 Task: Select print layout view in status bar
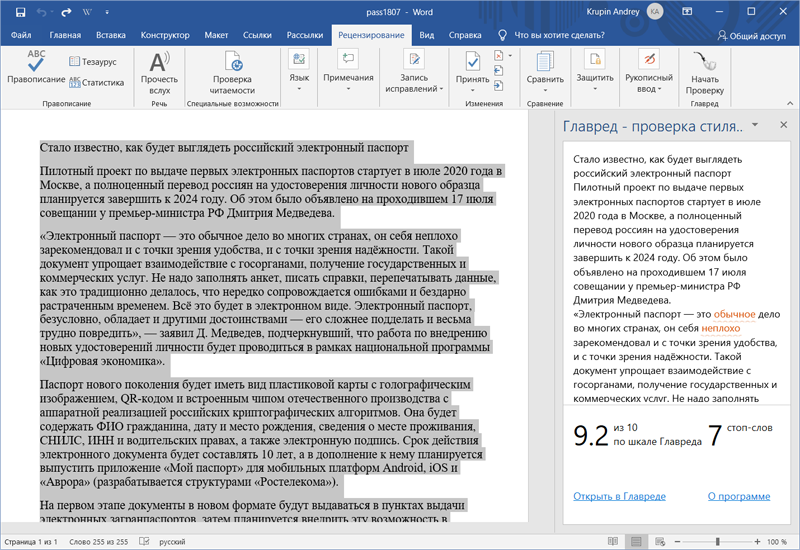(634, 541)
